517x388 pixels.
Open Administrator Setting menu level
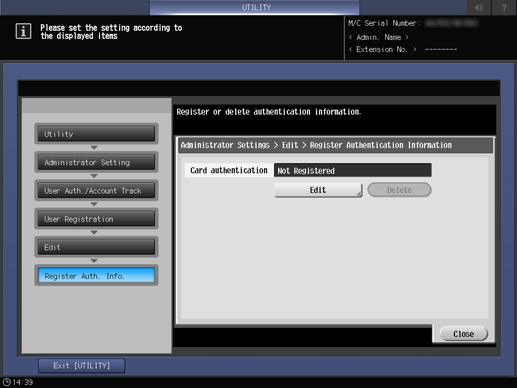(96, 162)
